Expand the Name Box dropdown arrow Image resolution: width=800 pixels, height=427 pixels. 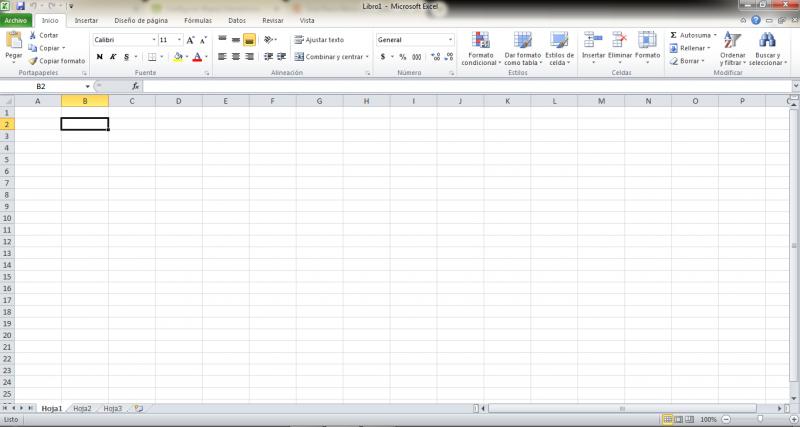pos(87,87)
